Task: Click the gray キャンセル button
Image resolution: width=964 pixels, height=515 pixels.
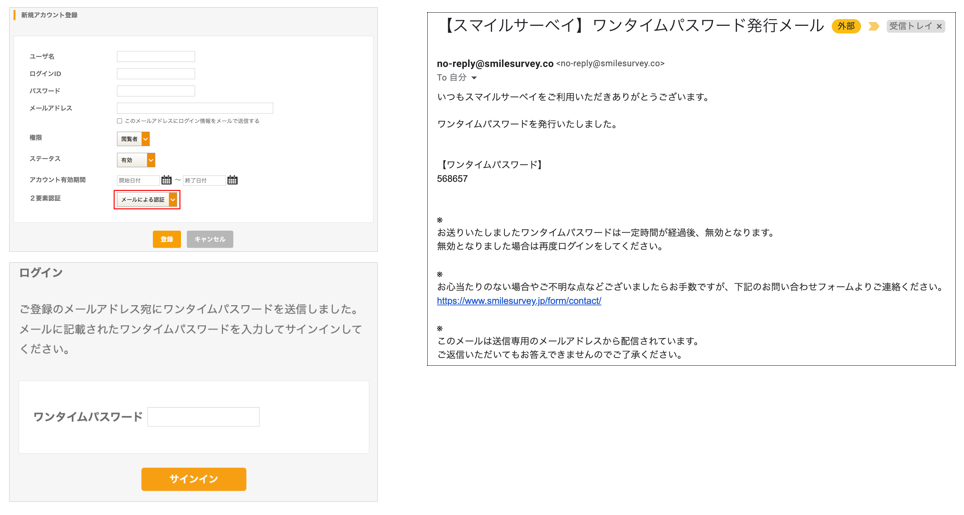Action: point(210,239)
